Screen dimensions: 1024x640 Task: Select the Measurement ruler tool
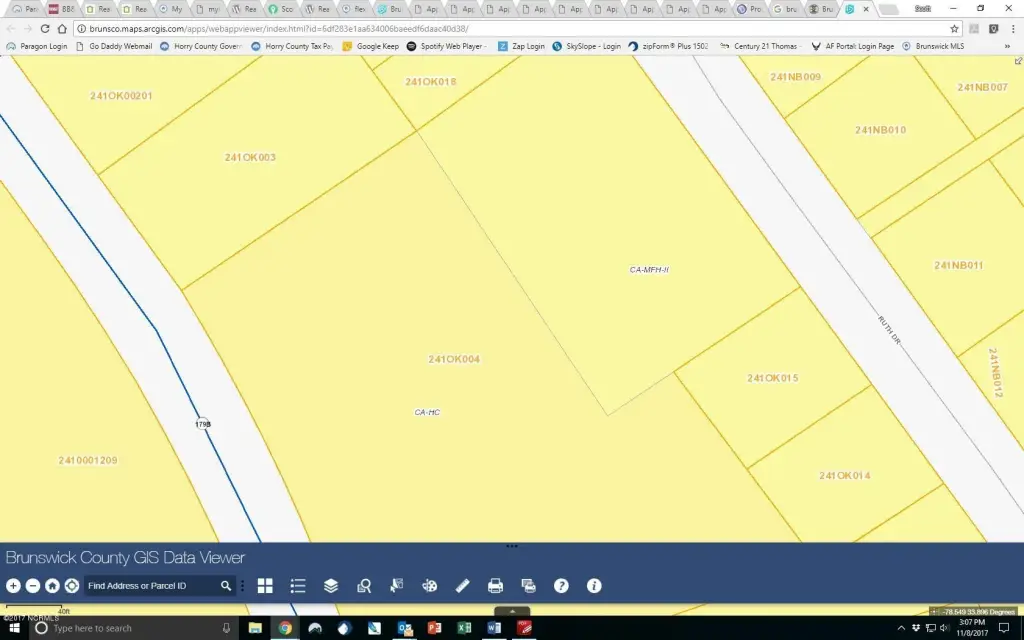[x=462, y=586]
